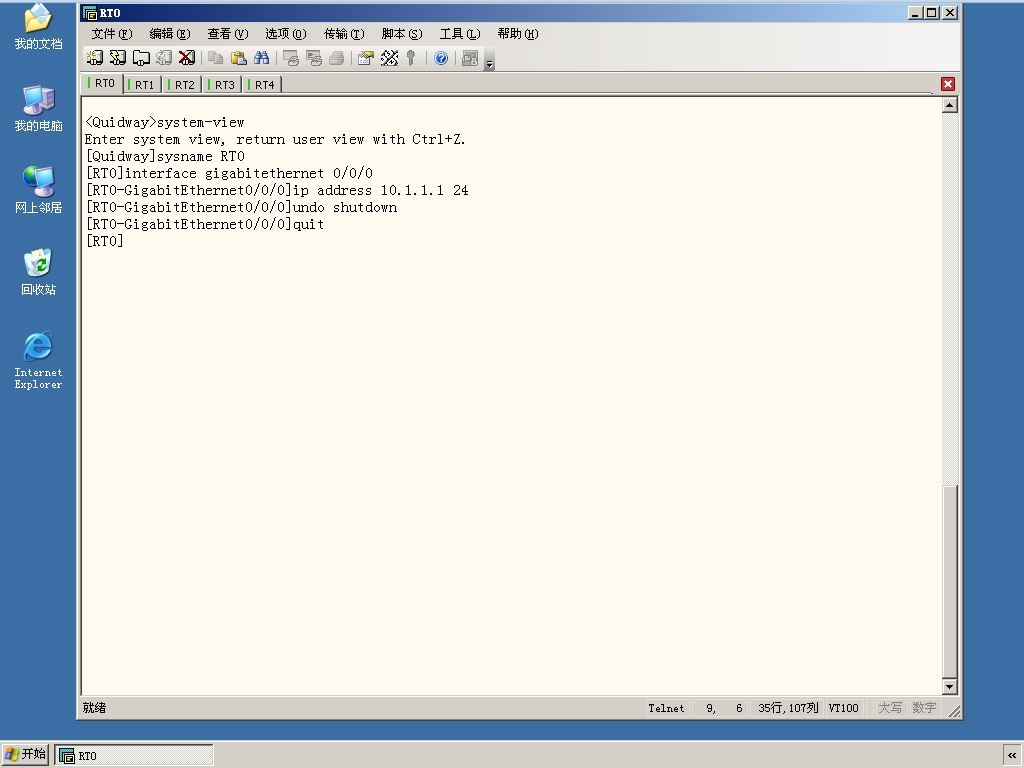
Task: Close the active tab with red X
Action: tap(948, 84)
